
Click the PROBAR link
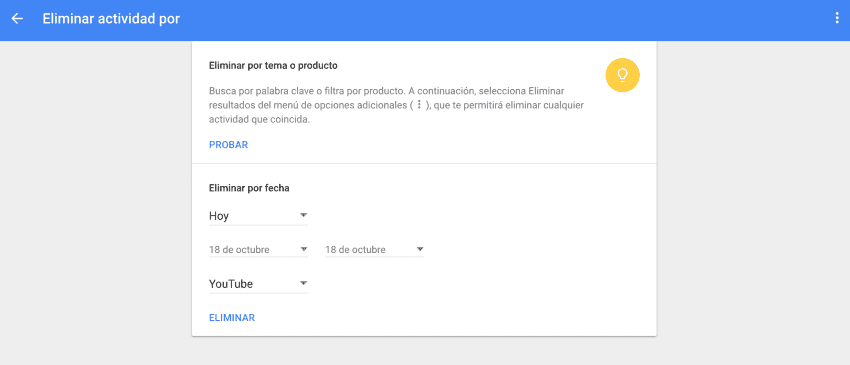click(x=228, y=145)
